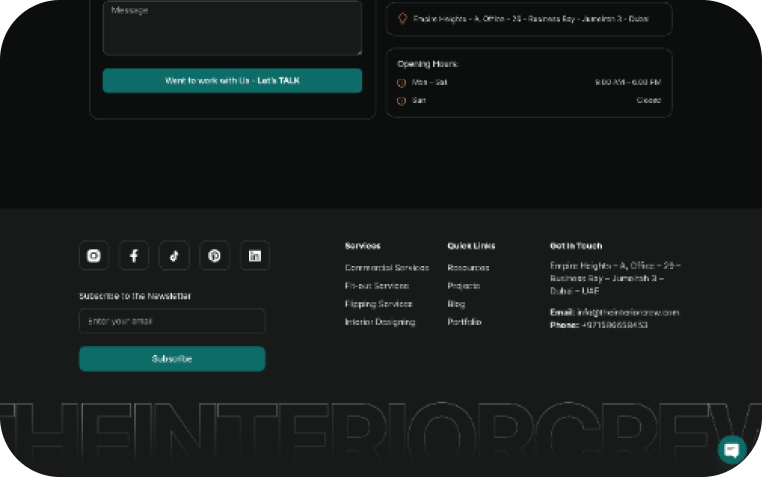Click the info email address link
The image size is (762, 477).
click(628, 312)
